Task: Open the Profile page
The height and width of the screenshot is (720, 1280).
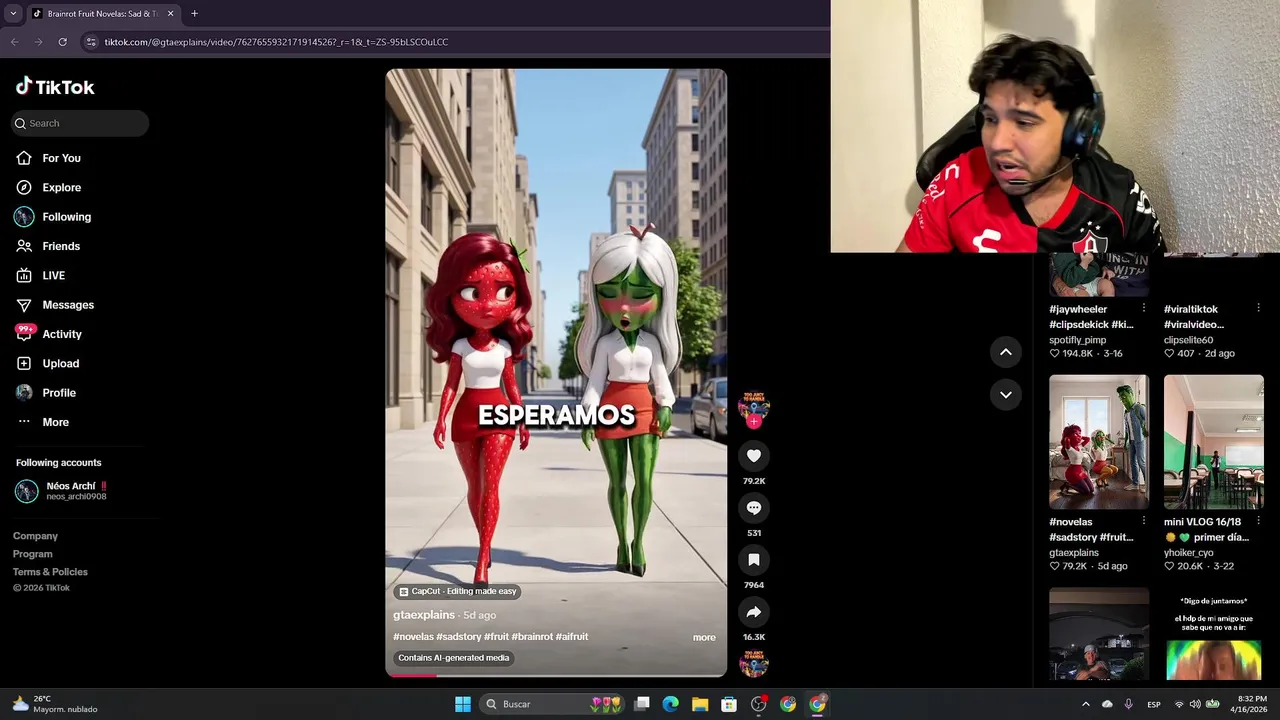Action: click(58, 393)
